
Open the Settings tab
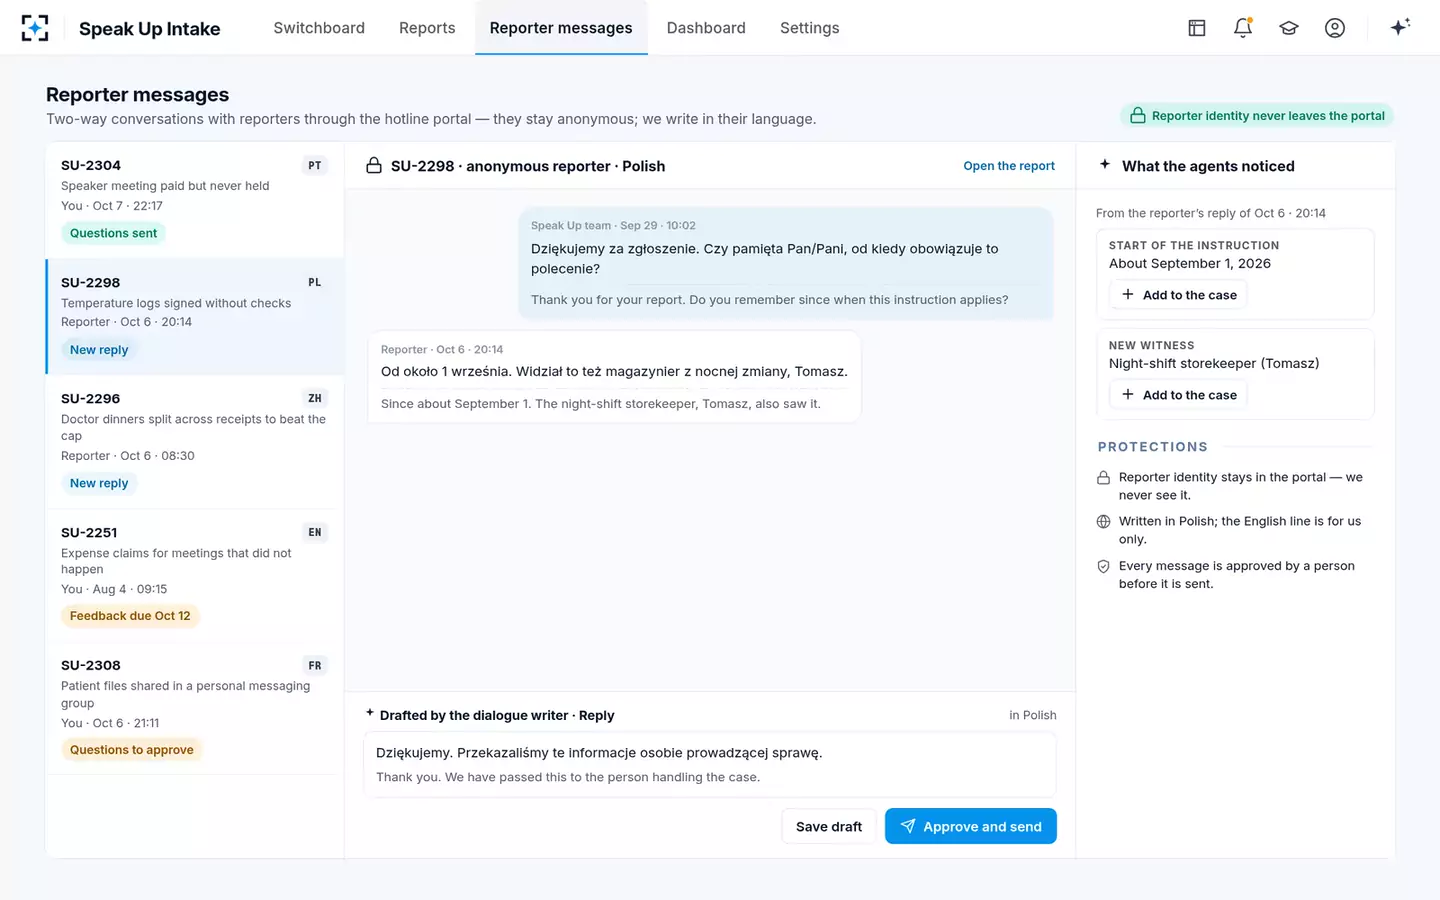810,28
